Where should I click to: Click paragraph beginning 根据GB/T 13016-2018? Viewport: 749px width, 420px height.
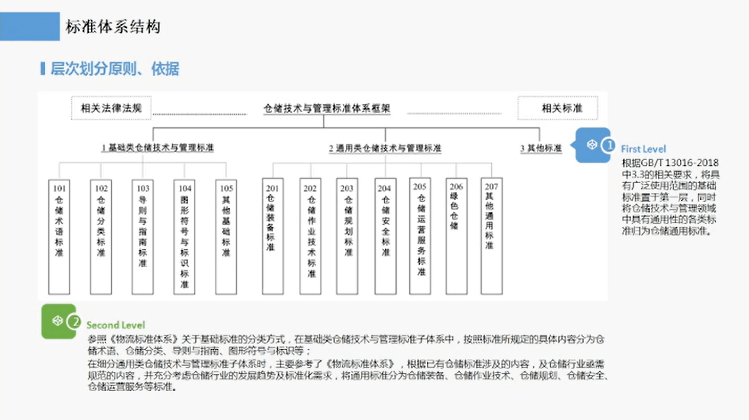pos(671,197)
